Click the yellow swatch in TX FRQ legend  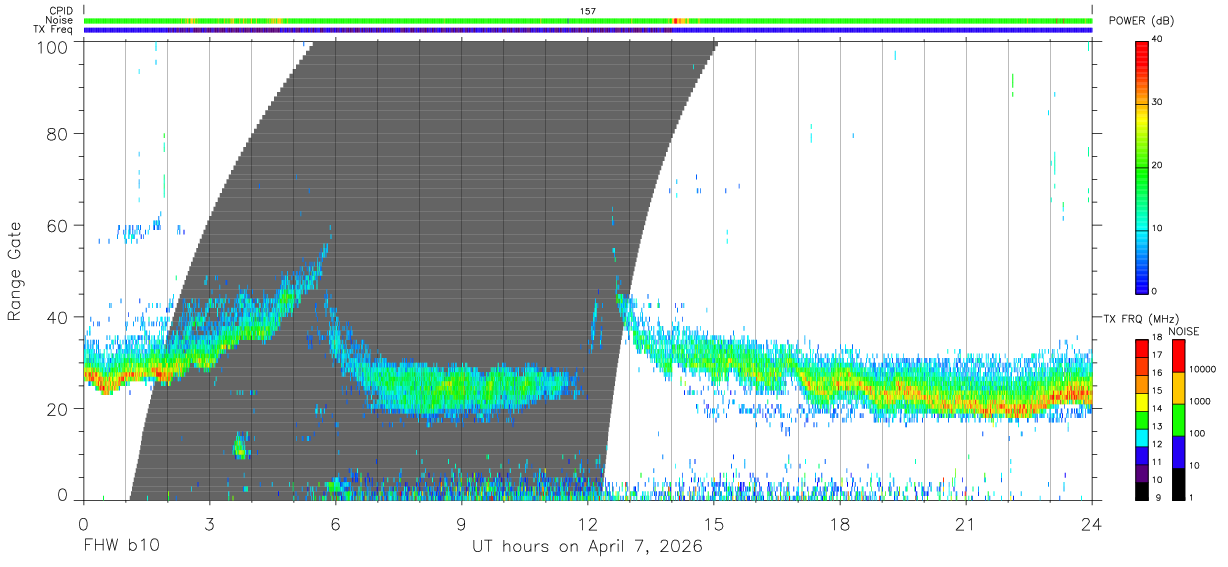click(x=1142, y=403)
